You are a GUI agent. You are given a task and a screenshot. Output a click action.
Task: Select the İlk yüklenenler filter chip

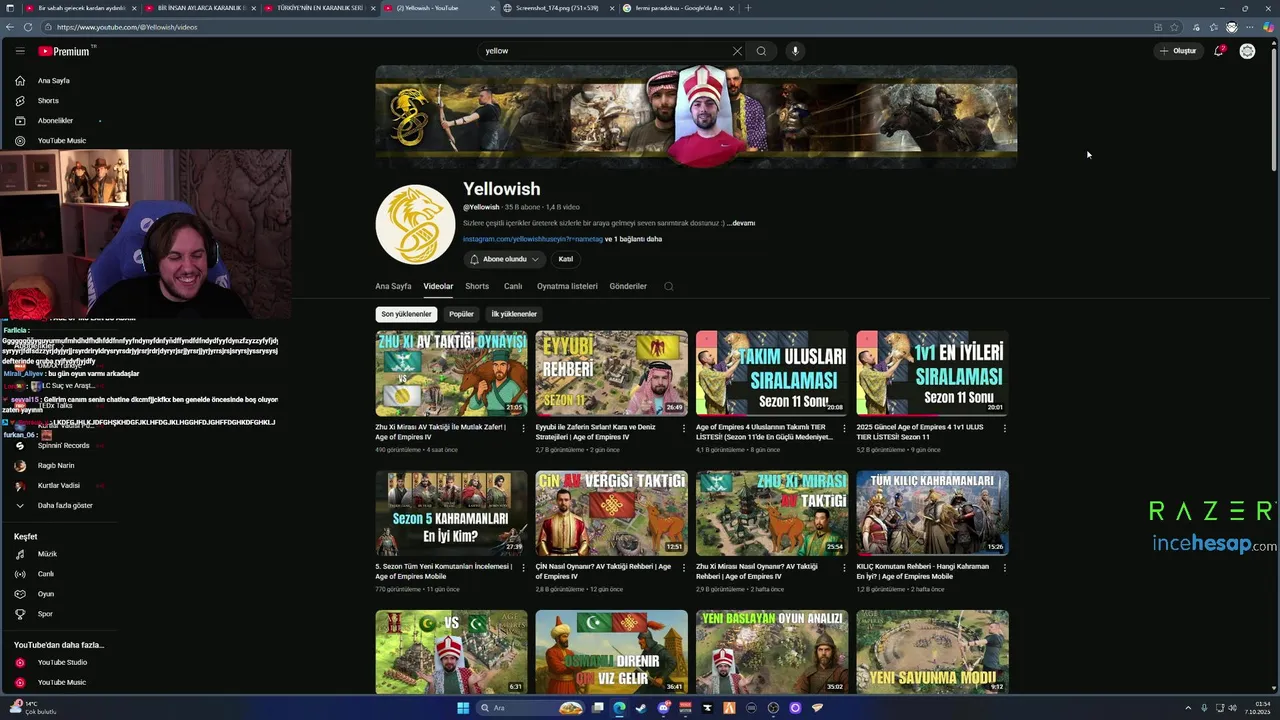point(514,314)
